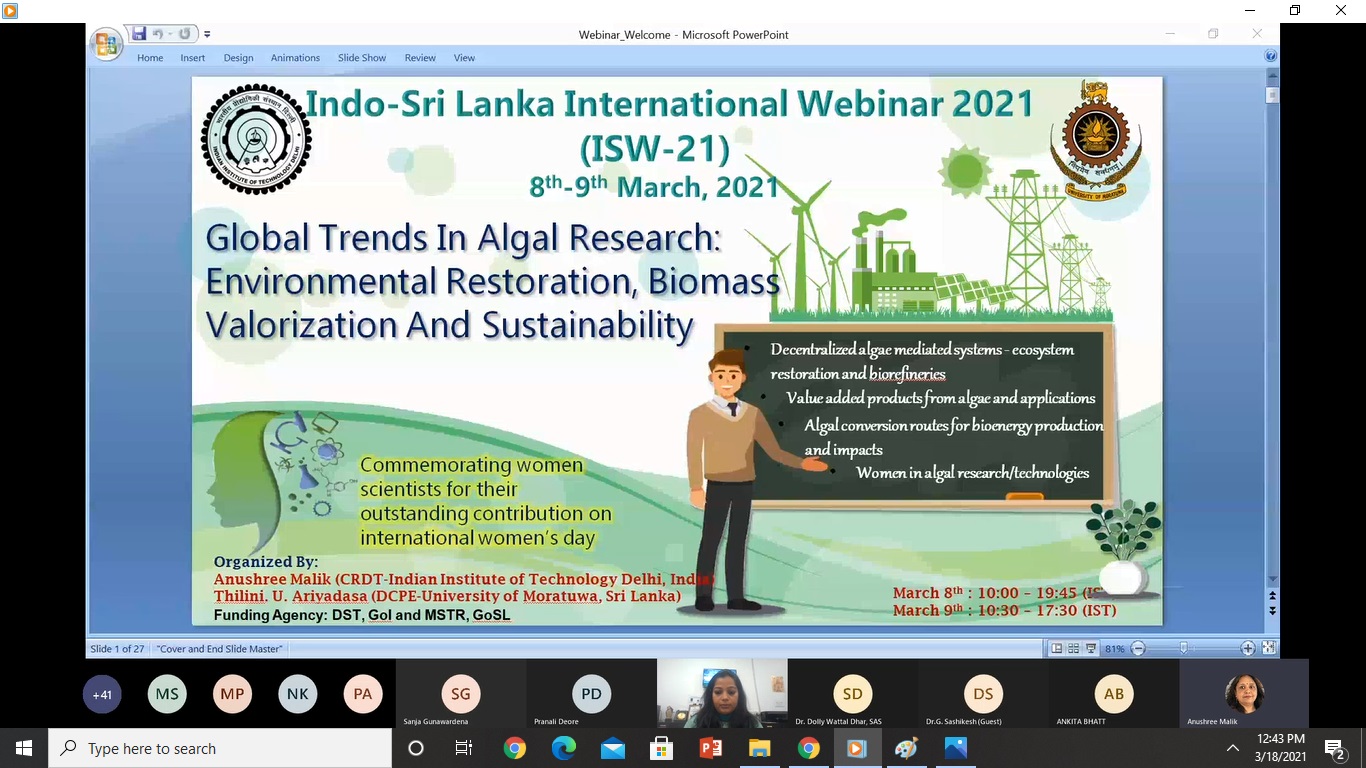Image resolution: width=1366 pixels, height=768 pixels.
Task: Switch to the Animations ribbon tab
Action: (x=295, y=58)
